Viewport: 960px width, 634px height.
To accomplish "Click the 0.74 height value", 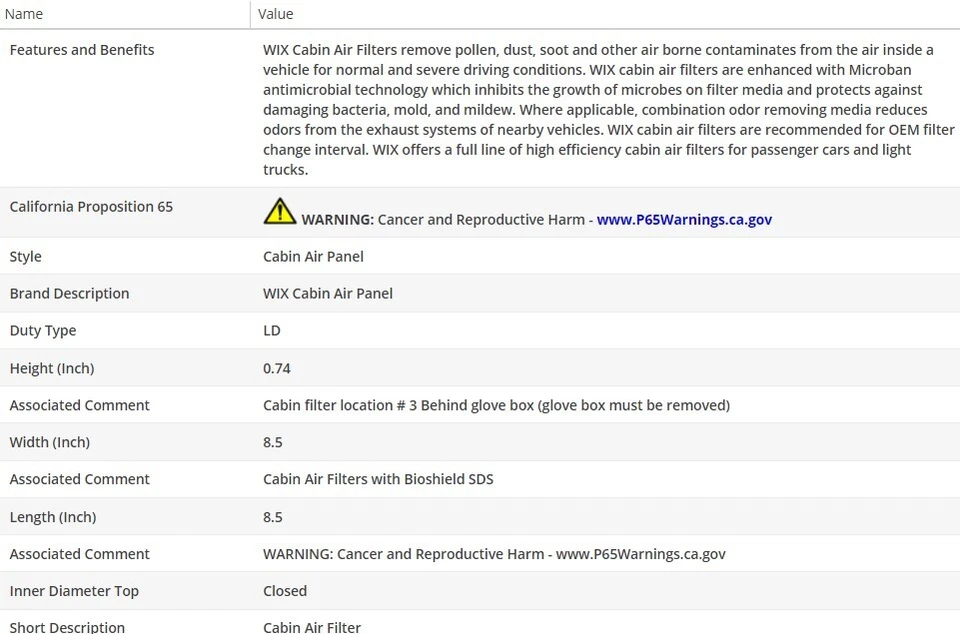I will [277, 368].
